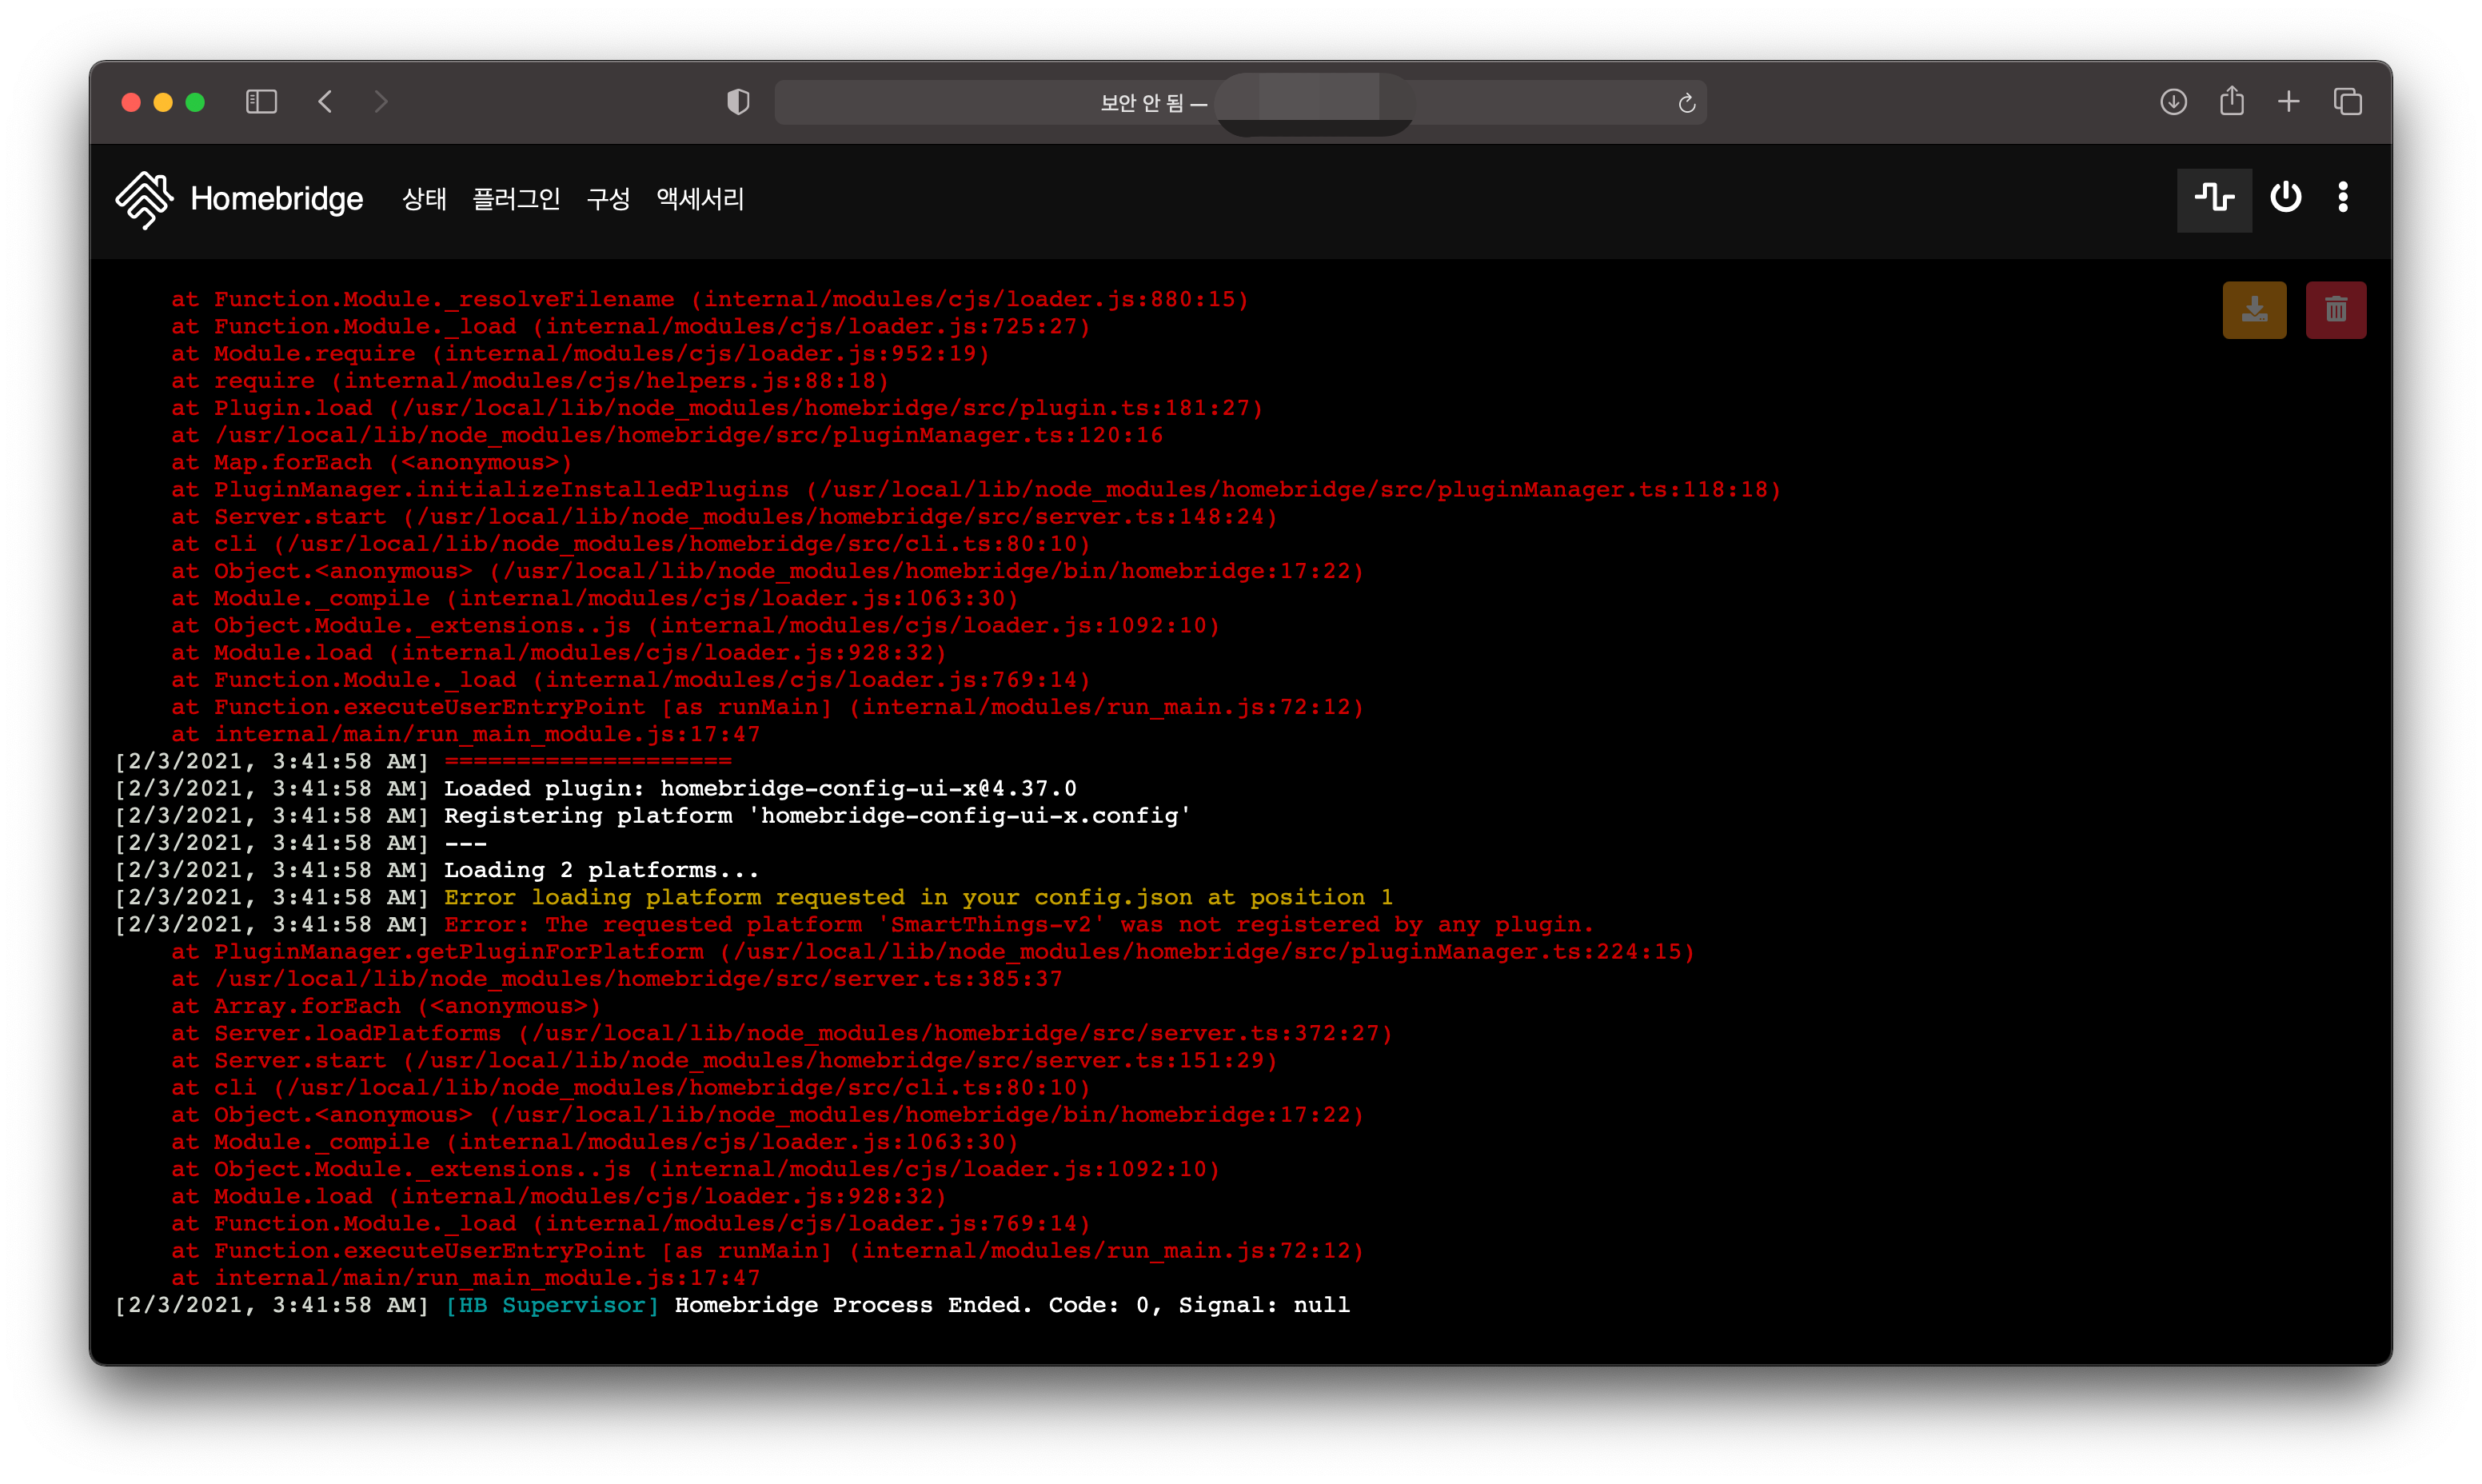2482x1484 pixels.
Task: Click the Homebridge title text link
Action: 277,199
